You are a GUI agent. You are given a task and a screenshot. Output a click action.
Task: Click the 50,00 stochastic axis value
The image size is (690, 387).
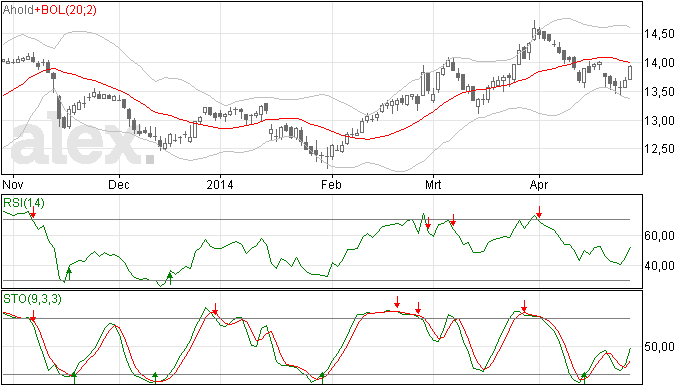tap(659, 347)
